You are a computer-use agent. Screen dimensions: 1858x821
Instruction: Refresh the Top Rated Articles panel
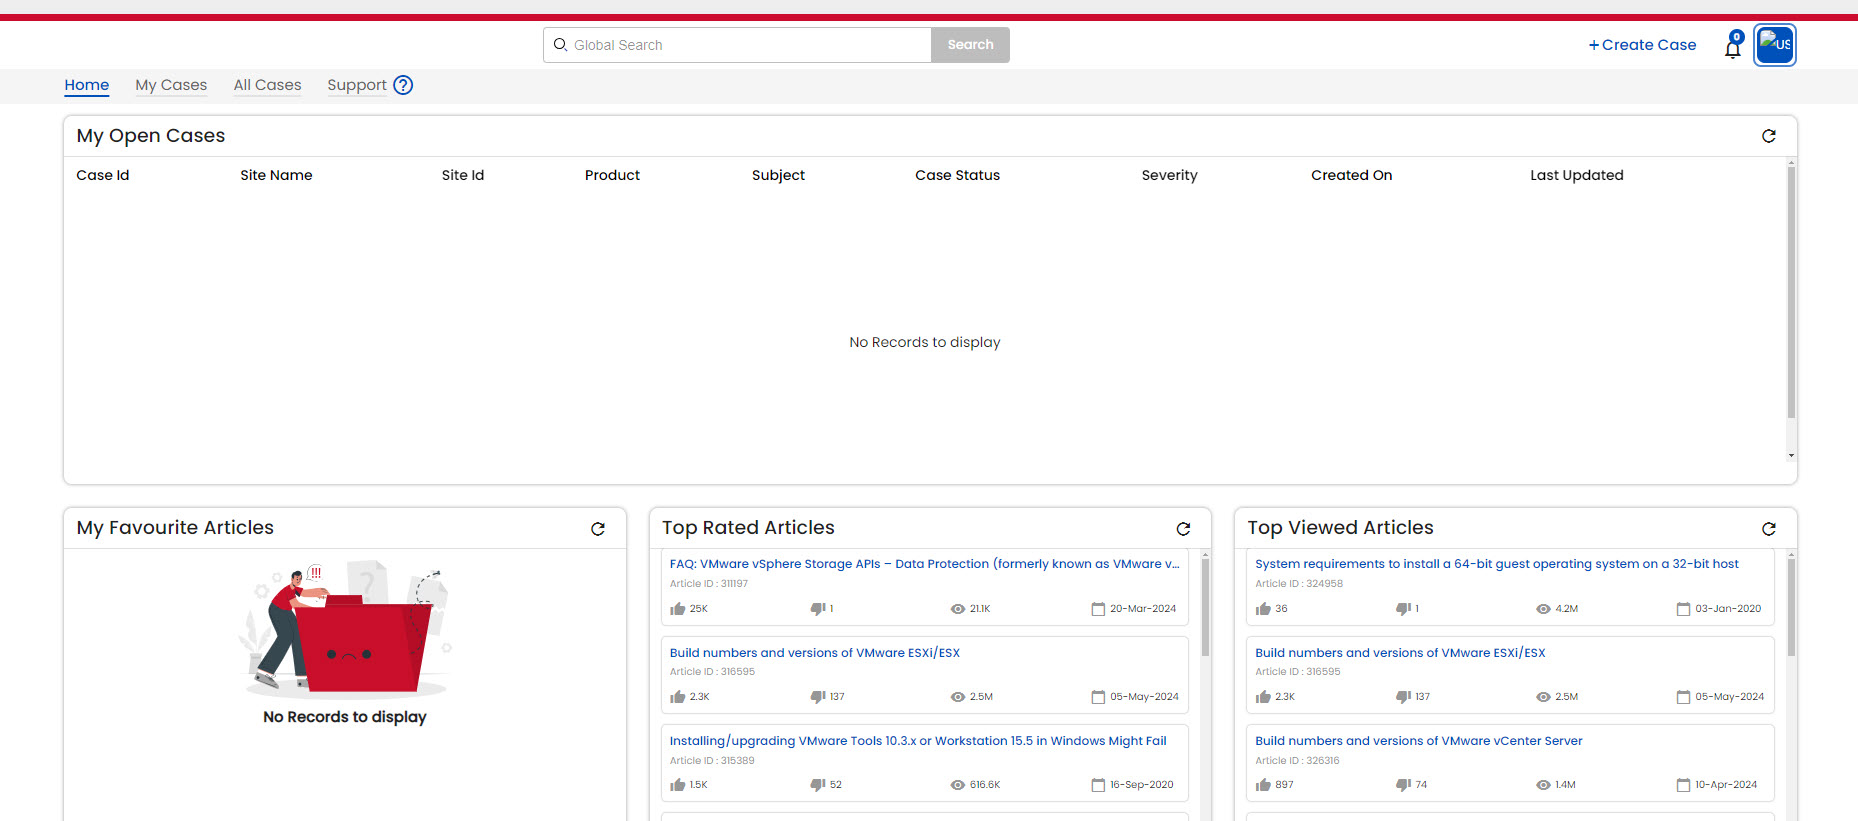(1183, 529)
